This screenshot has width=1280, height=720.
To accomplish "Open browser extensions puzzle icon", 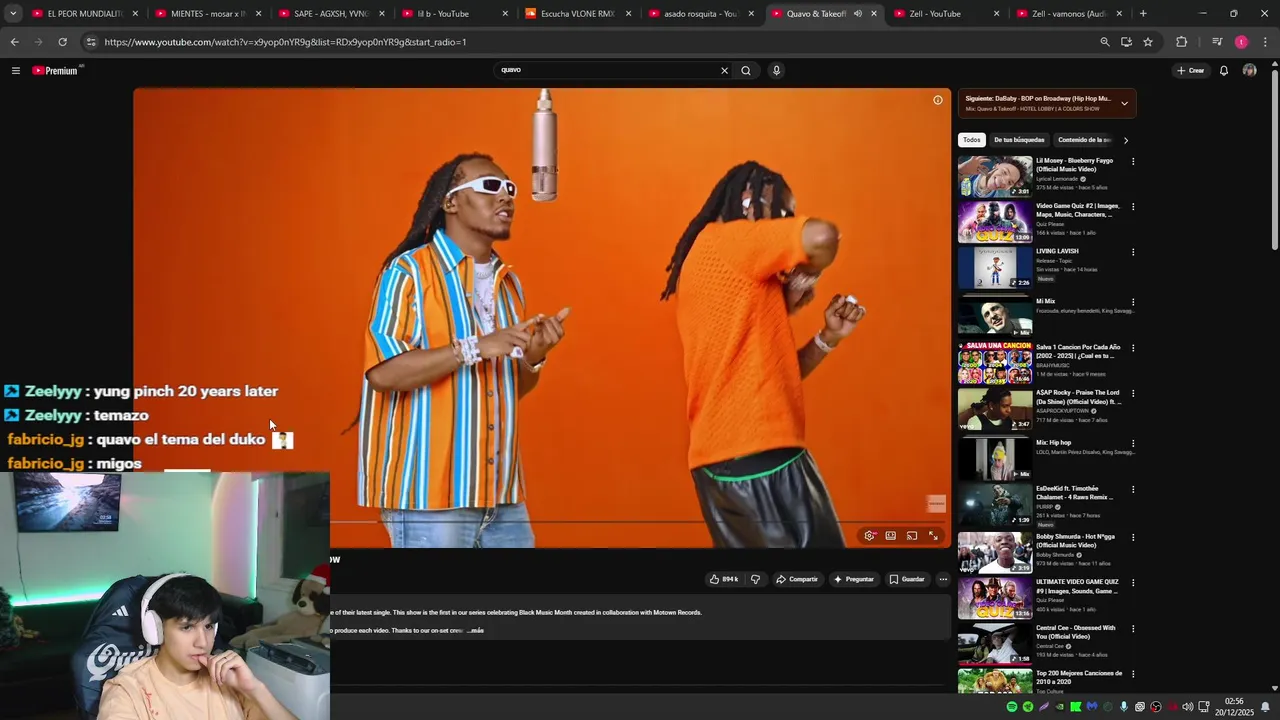I will pyautogui.click(x=1181, y=42).
